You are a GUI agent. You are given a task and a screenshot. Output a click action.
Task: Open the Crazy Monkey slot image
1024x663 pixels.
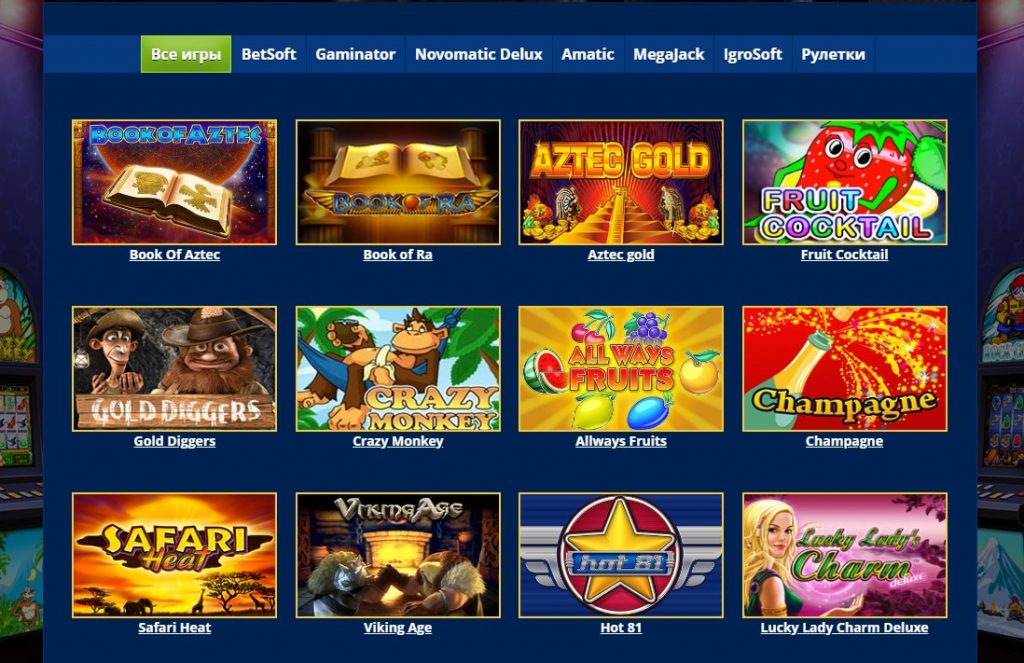pyautogui.click(x=398, y=369)
